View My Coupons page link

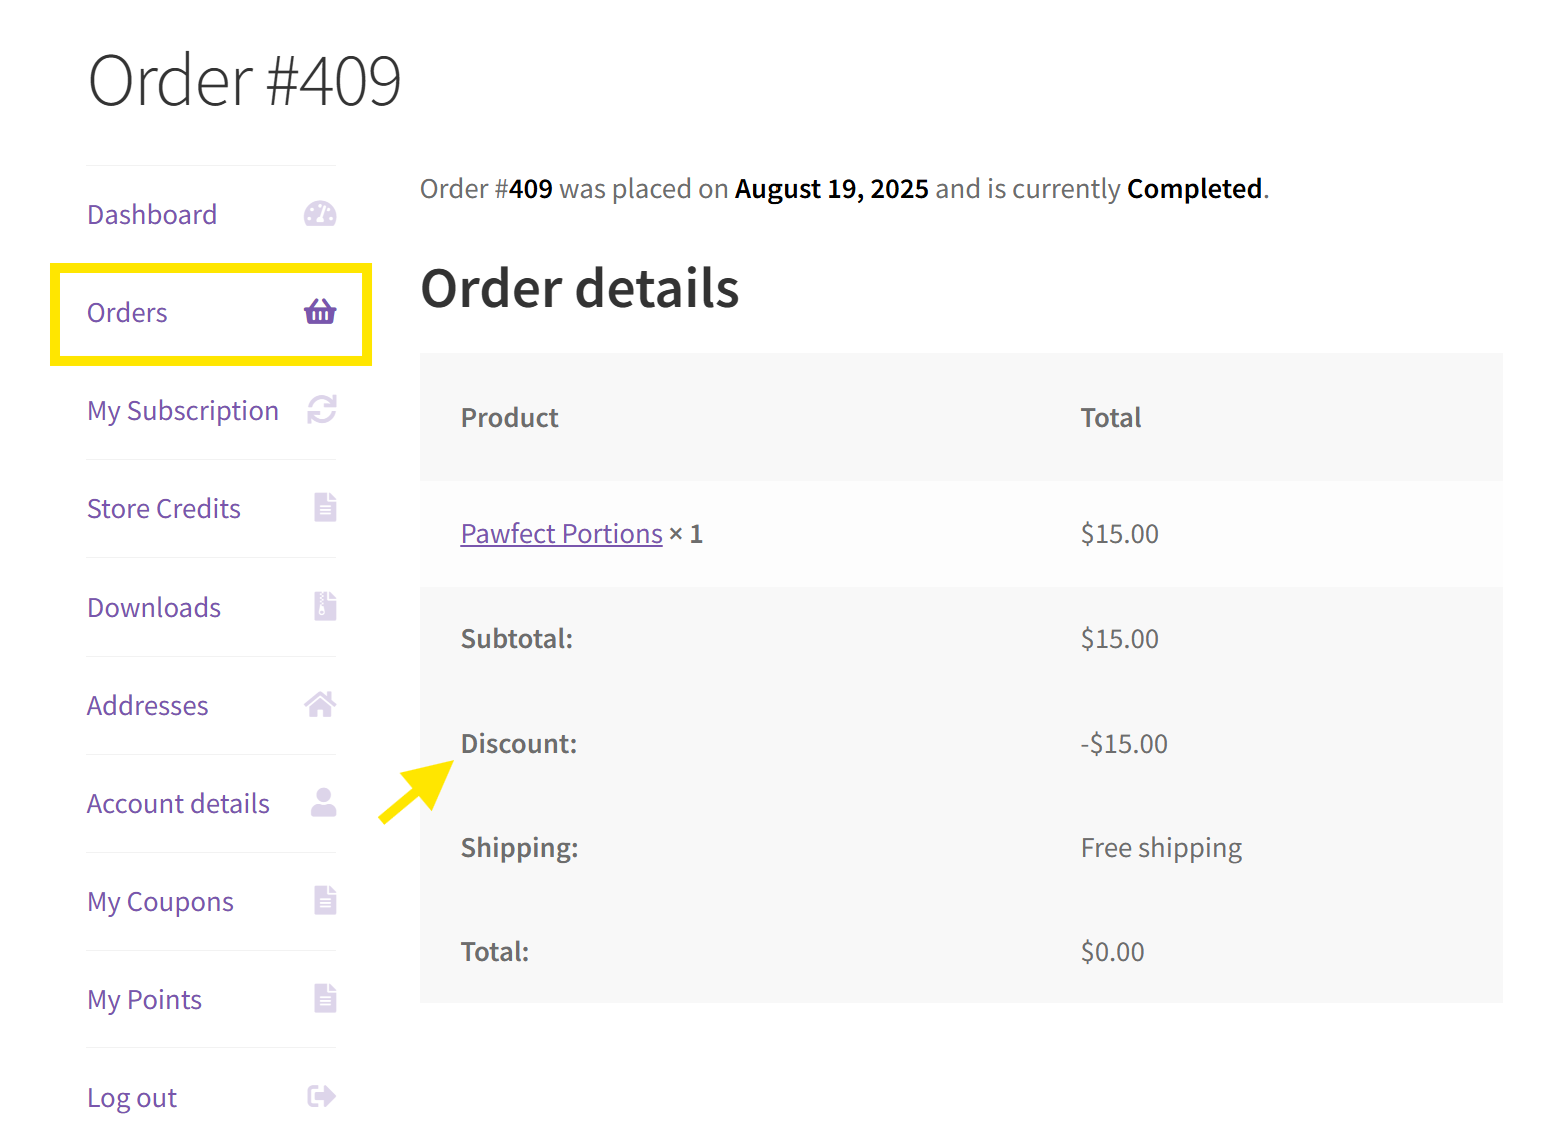tap(160, 902)
